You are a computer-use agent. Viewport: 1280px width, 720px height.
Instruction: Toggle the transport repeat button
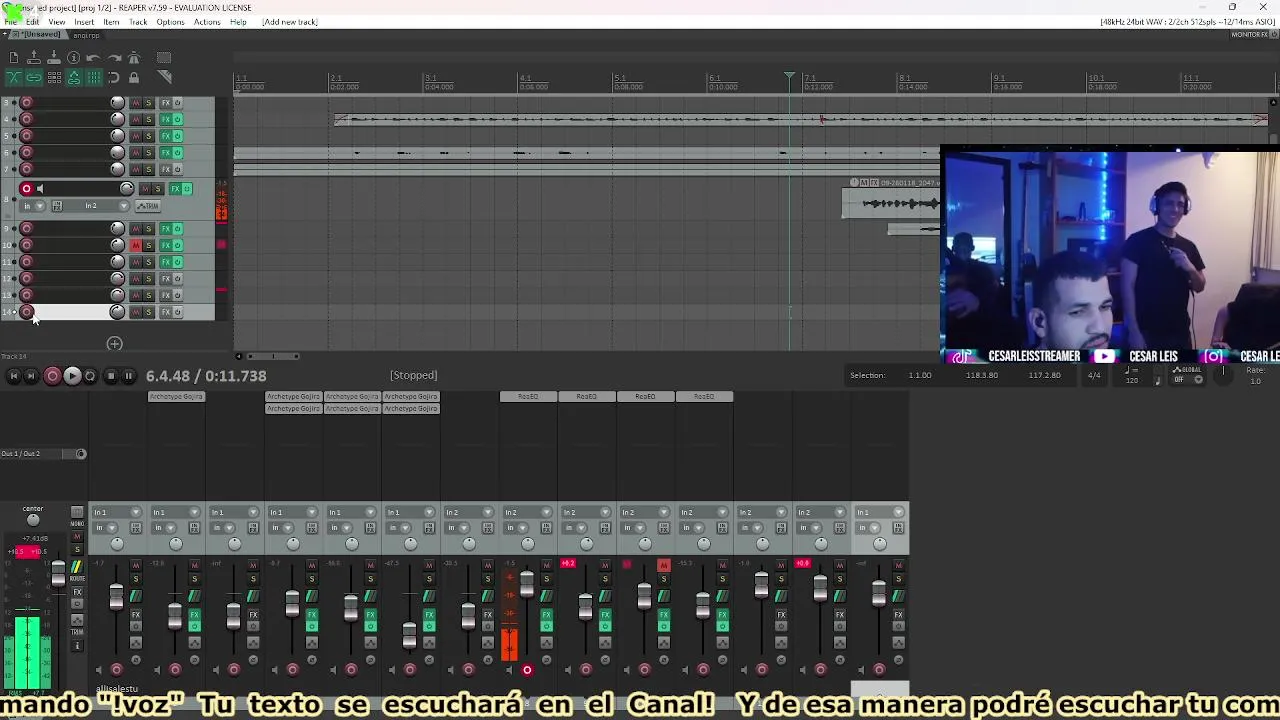[90, 376]
